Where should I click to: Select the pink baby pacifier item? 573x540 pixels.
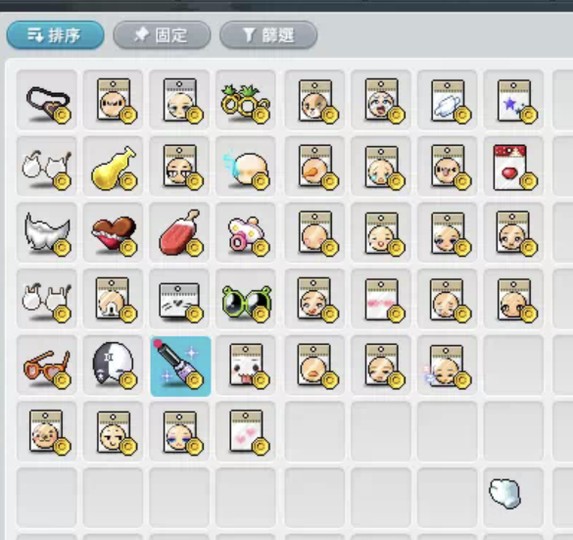pyautogui.click(x=246, y=232)
